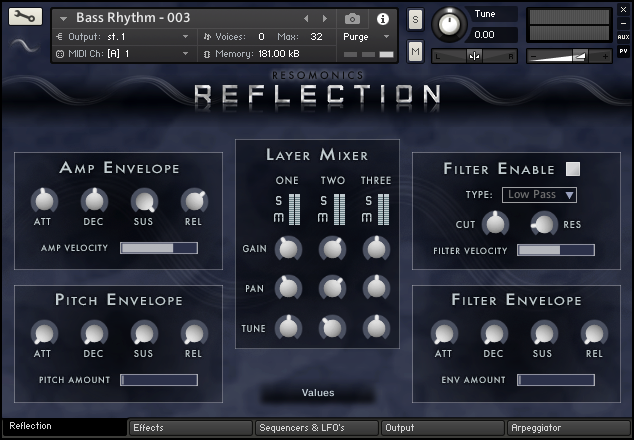Click the AMP VELOCITY slider

pyautogui.click(x=159, y=248)
